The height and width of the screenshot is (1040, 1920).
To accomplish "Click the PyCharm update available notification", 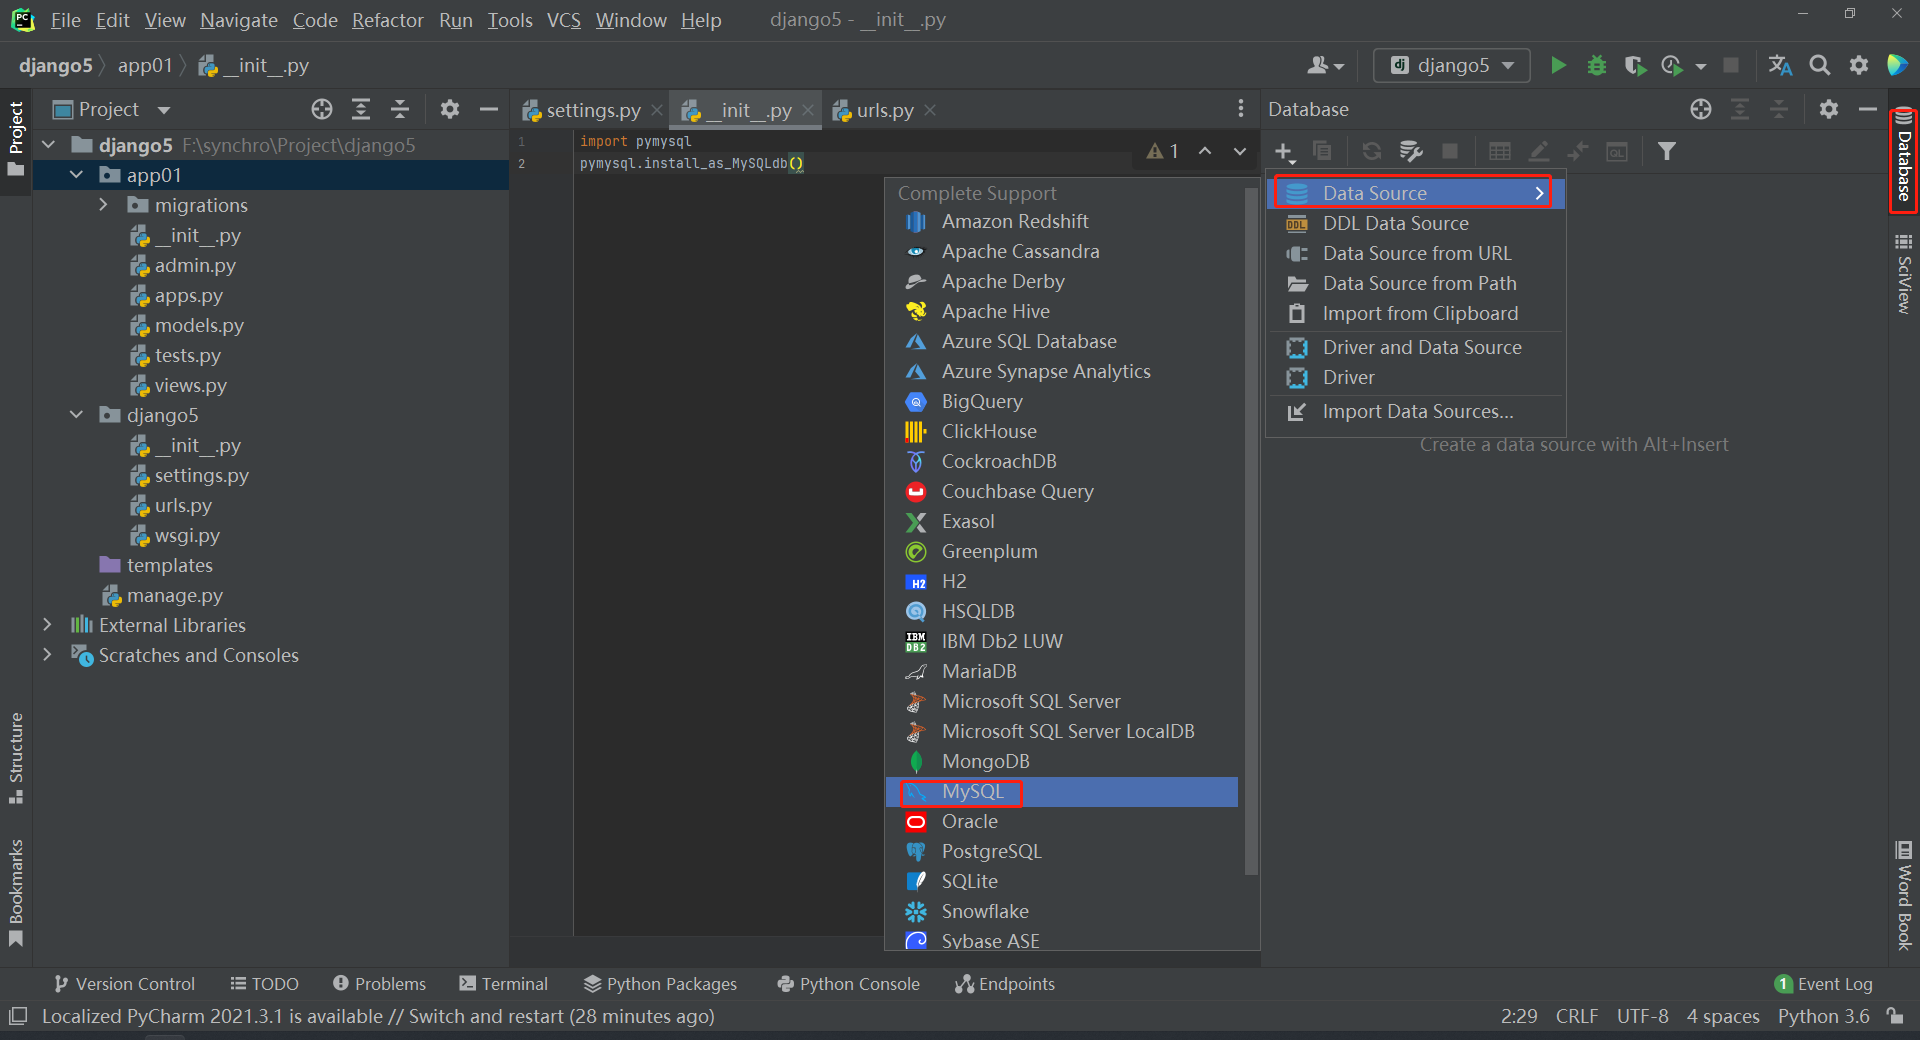I will pos(378,1016).
